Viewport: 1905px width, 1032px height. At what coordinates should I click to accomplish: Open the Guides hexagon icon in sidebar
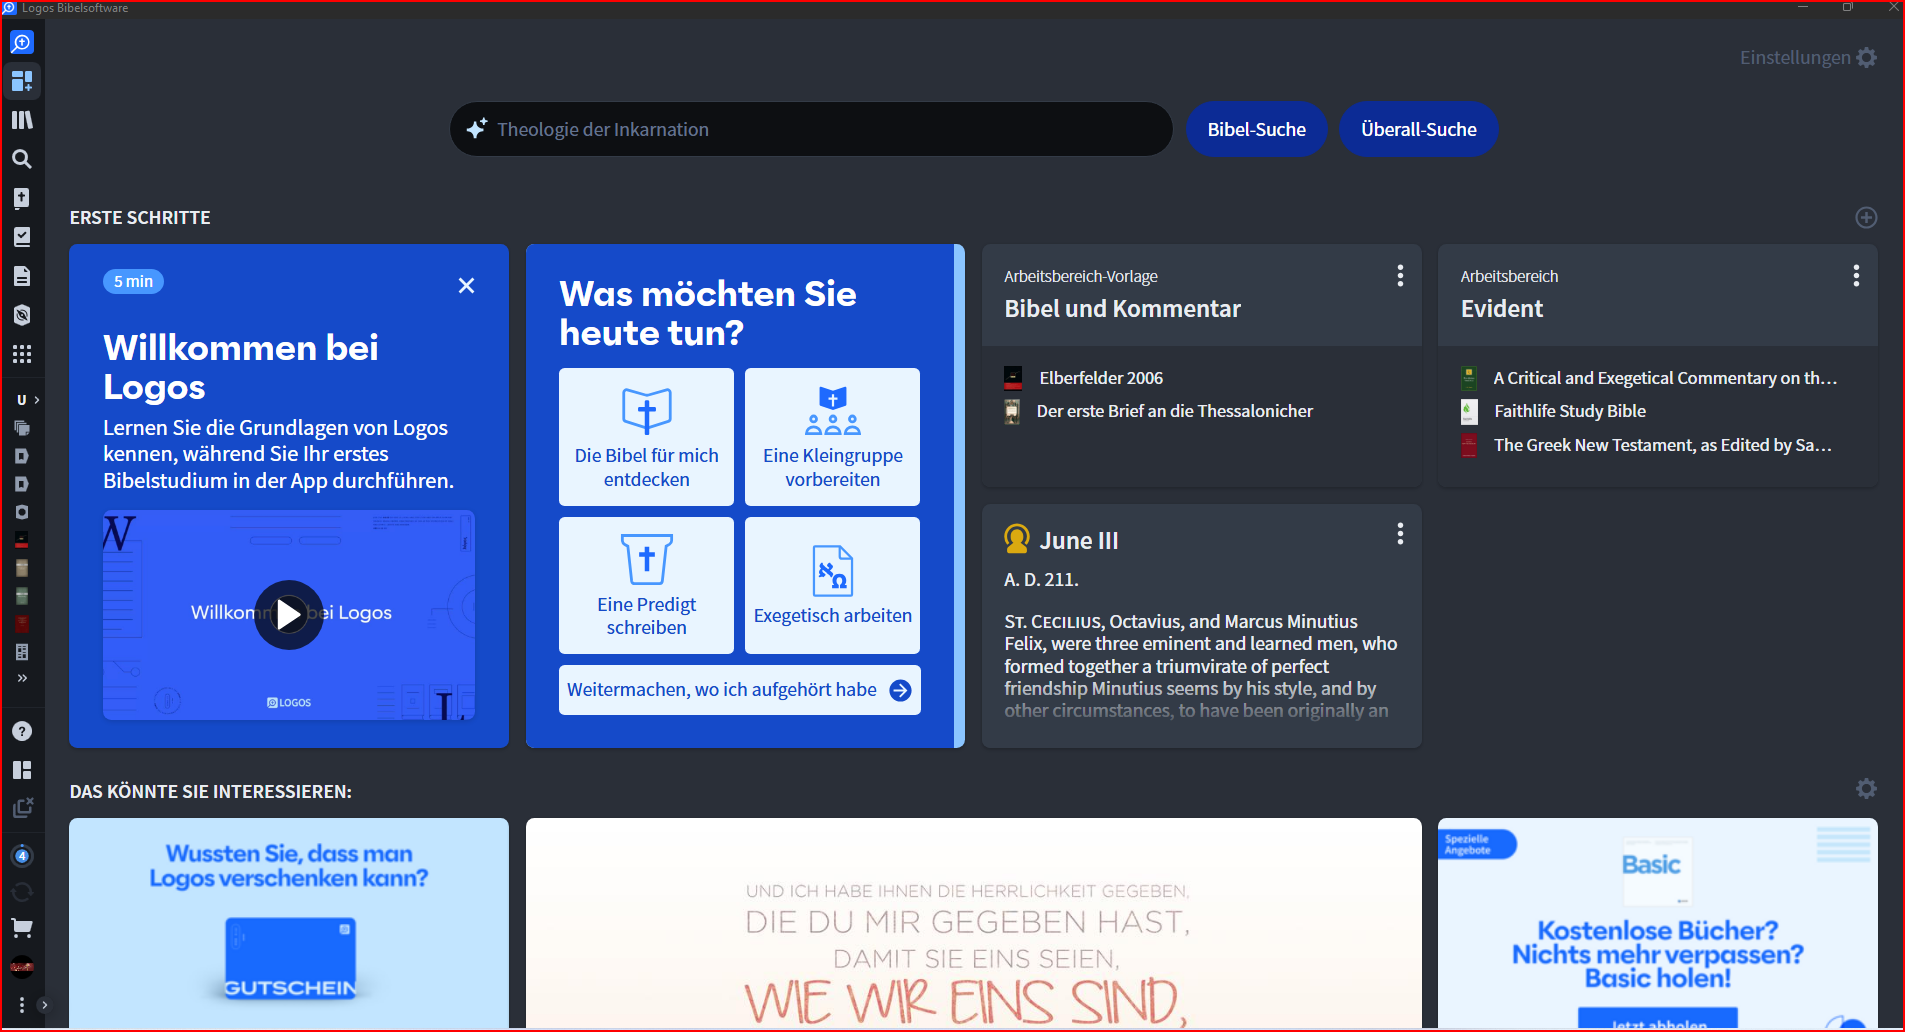(x=22, y=315)
